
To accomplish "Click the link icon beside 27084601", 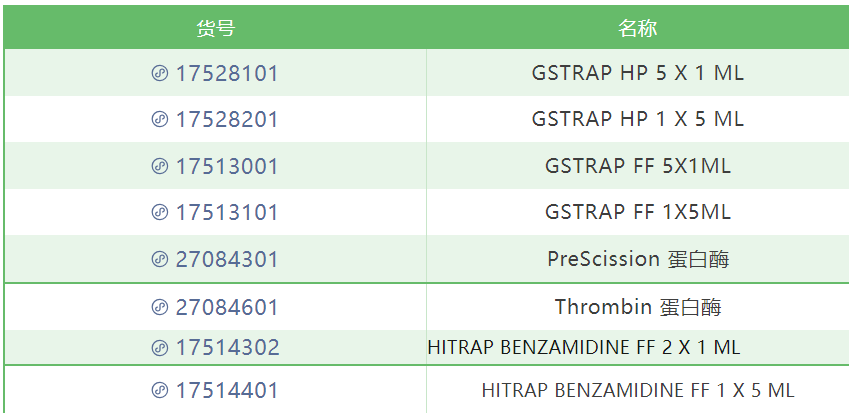I will click(159, 307).
